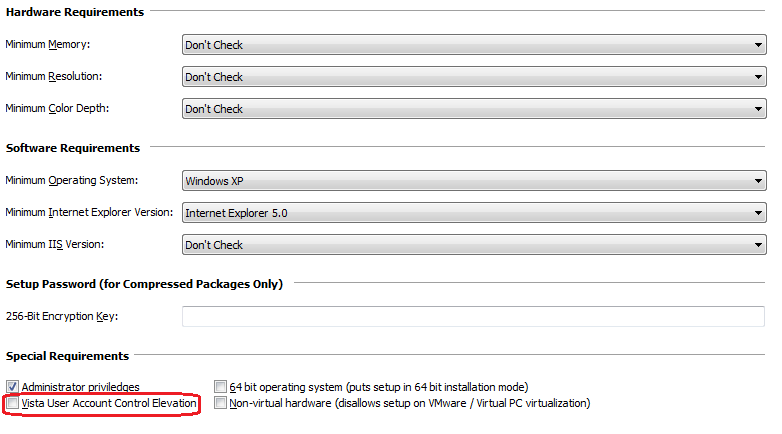Screen dimensions: 782x434
Task: Click the 256-Bit Encryption Key field
Action: 473,316
